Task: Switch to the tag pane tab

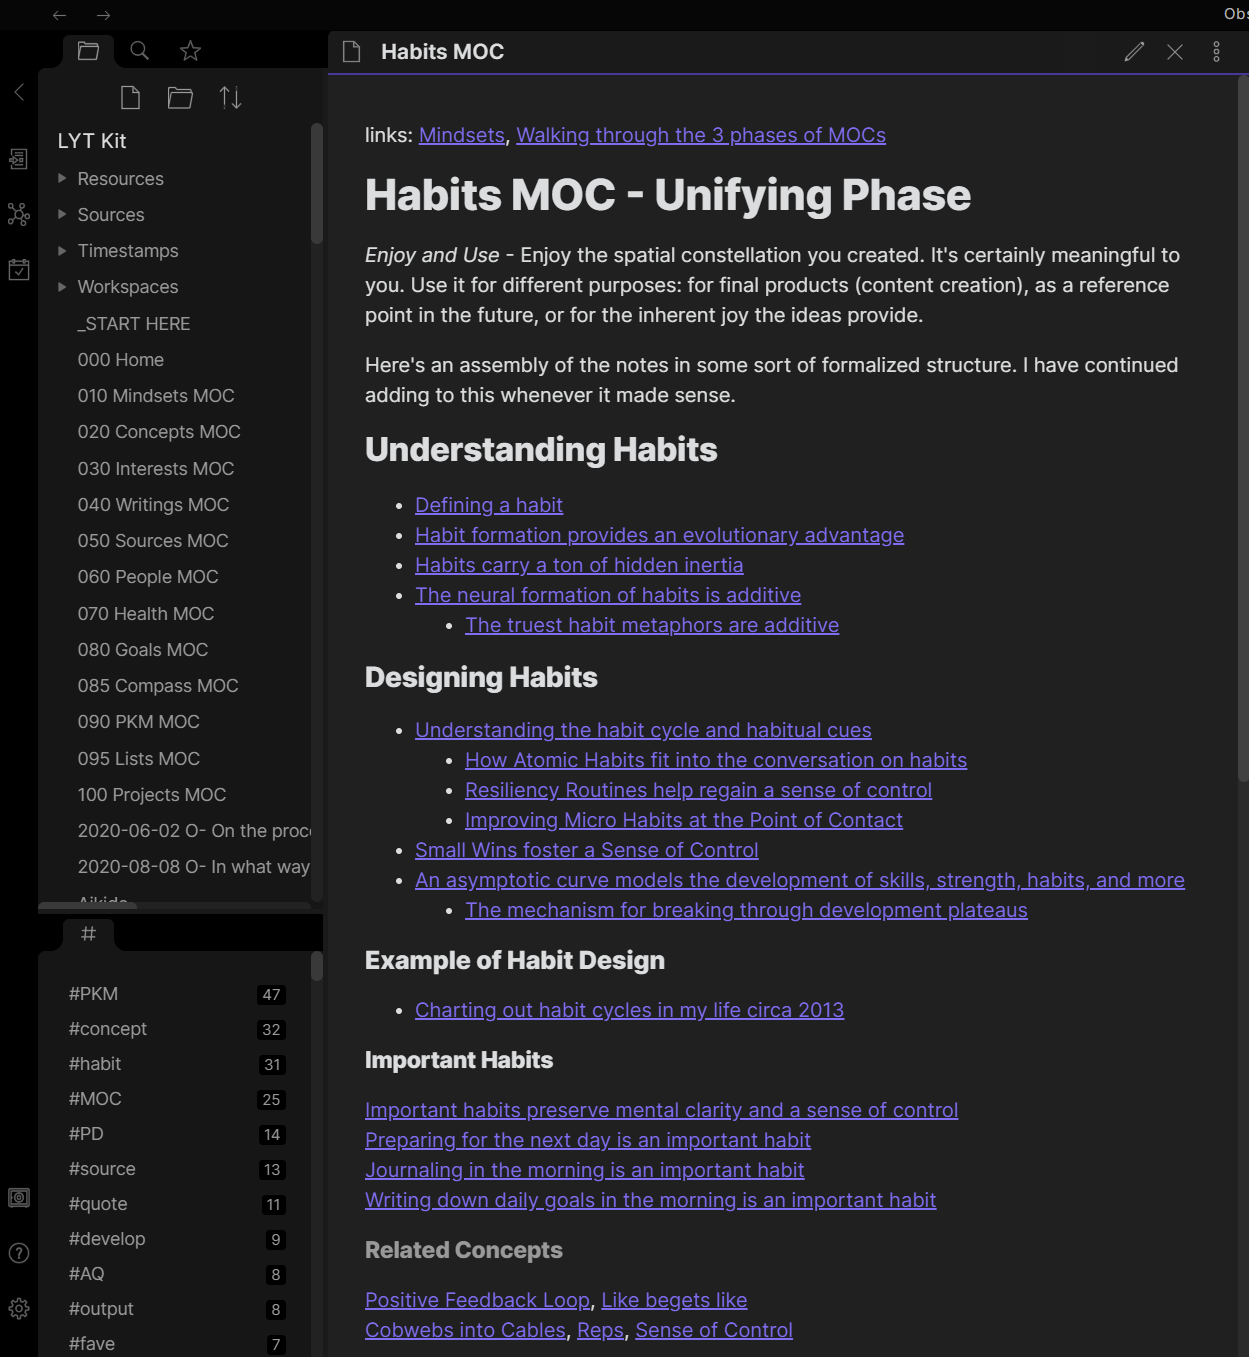Action: click(x=88, y=934)
